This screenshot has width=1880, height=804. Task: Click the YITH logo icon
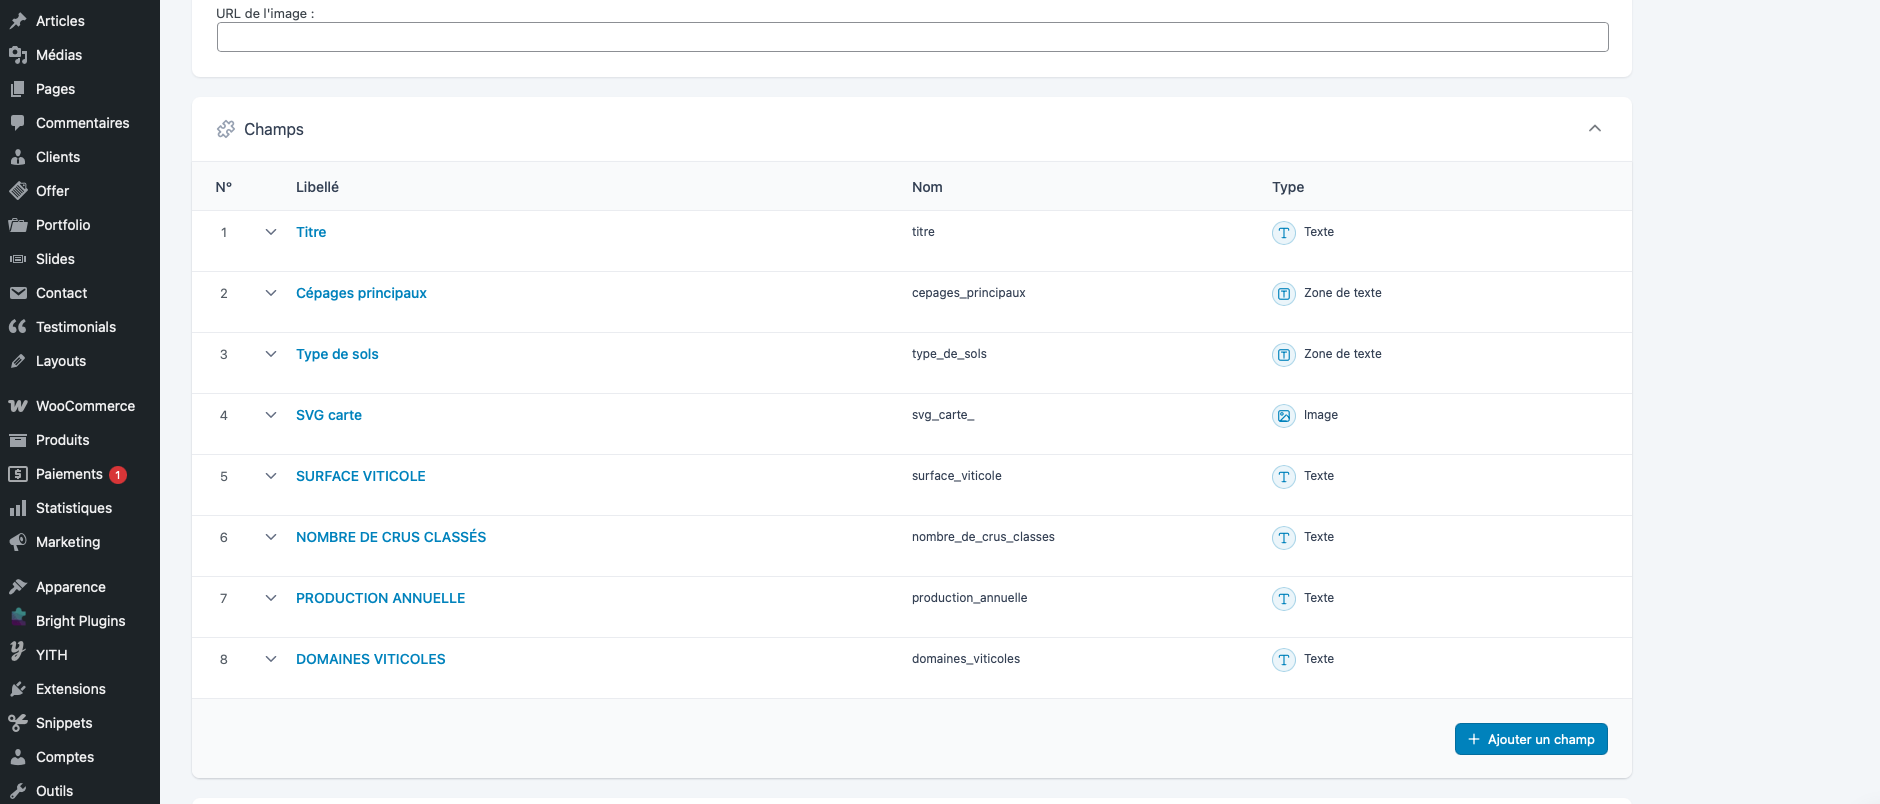point(18,653)
